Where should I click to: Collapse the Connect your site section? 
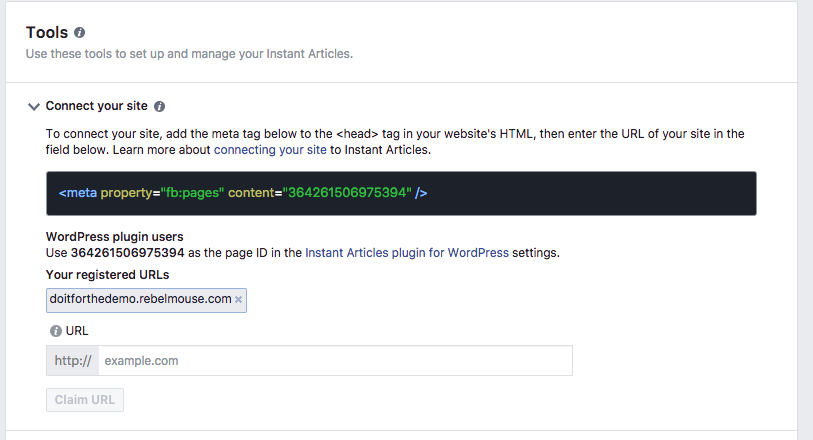click(34, 106)
